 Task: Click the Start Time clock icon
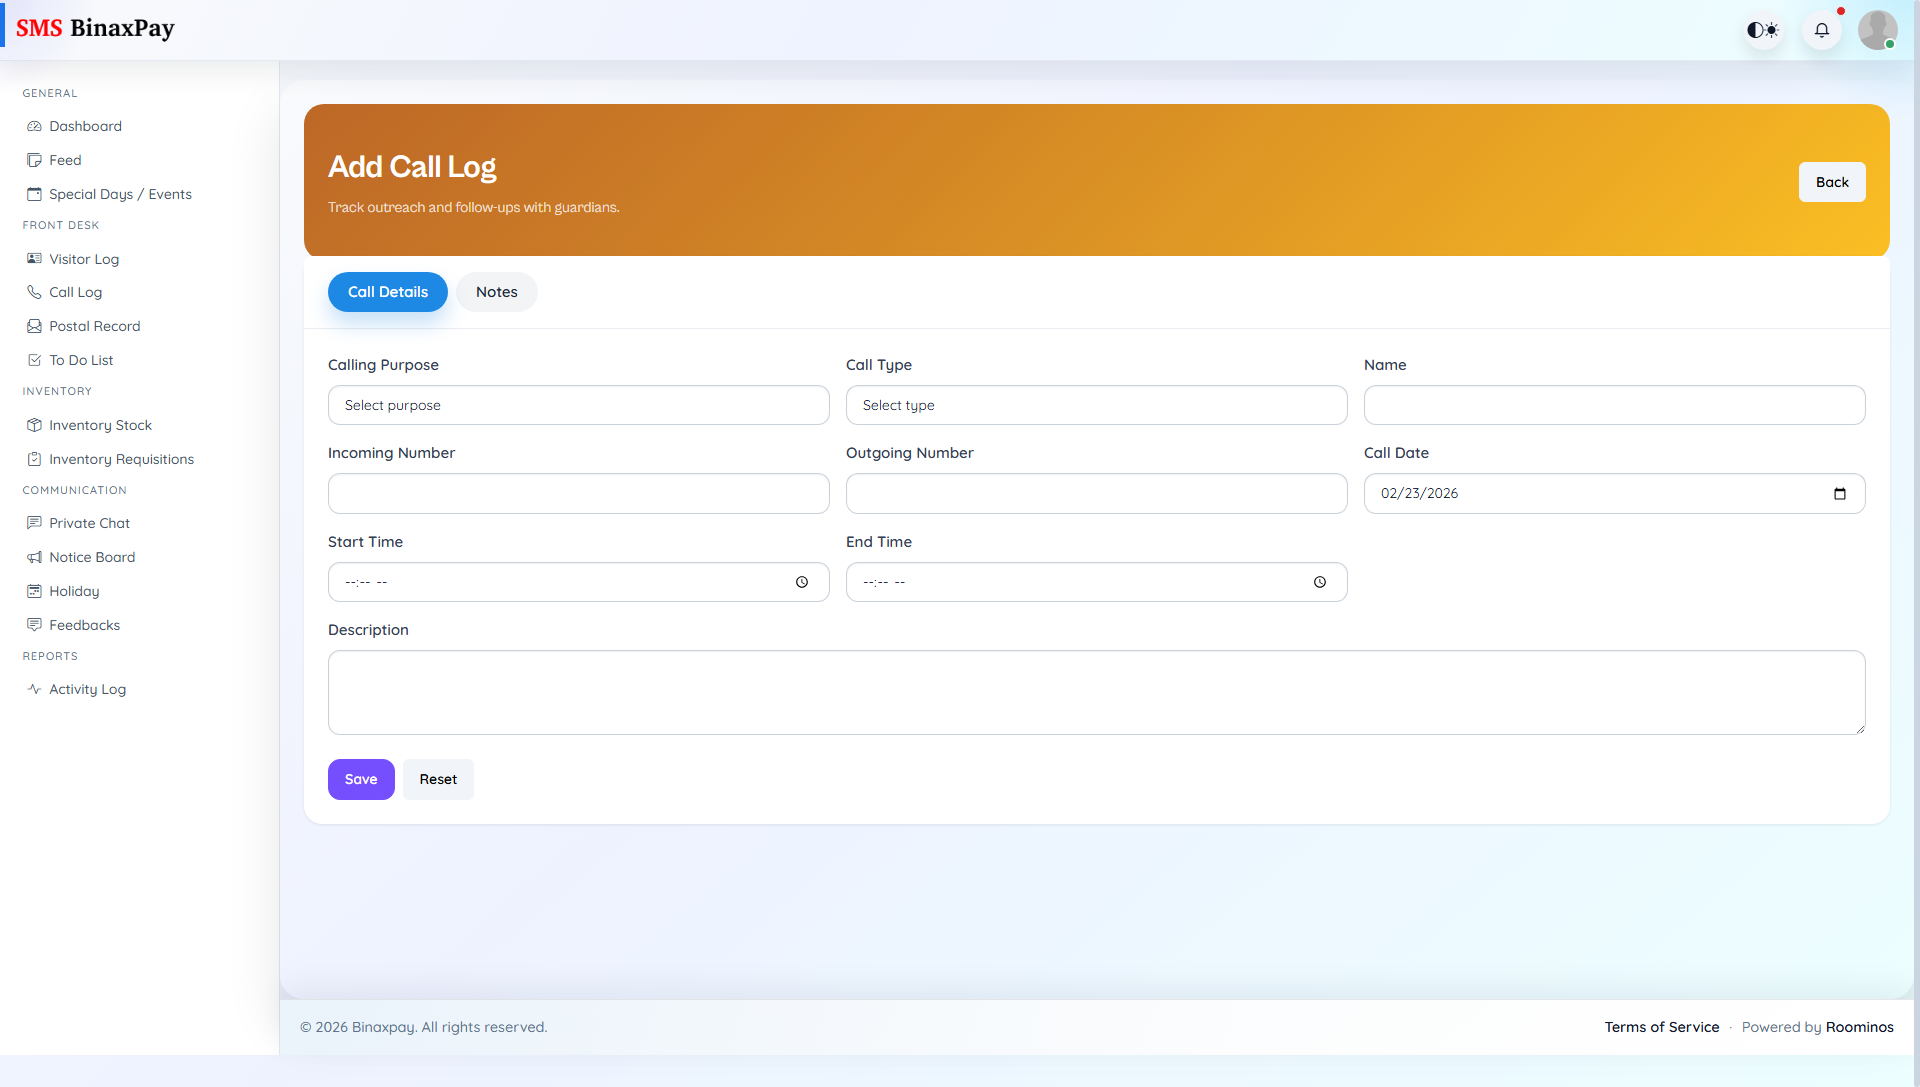pos(802,582)
